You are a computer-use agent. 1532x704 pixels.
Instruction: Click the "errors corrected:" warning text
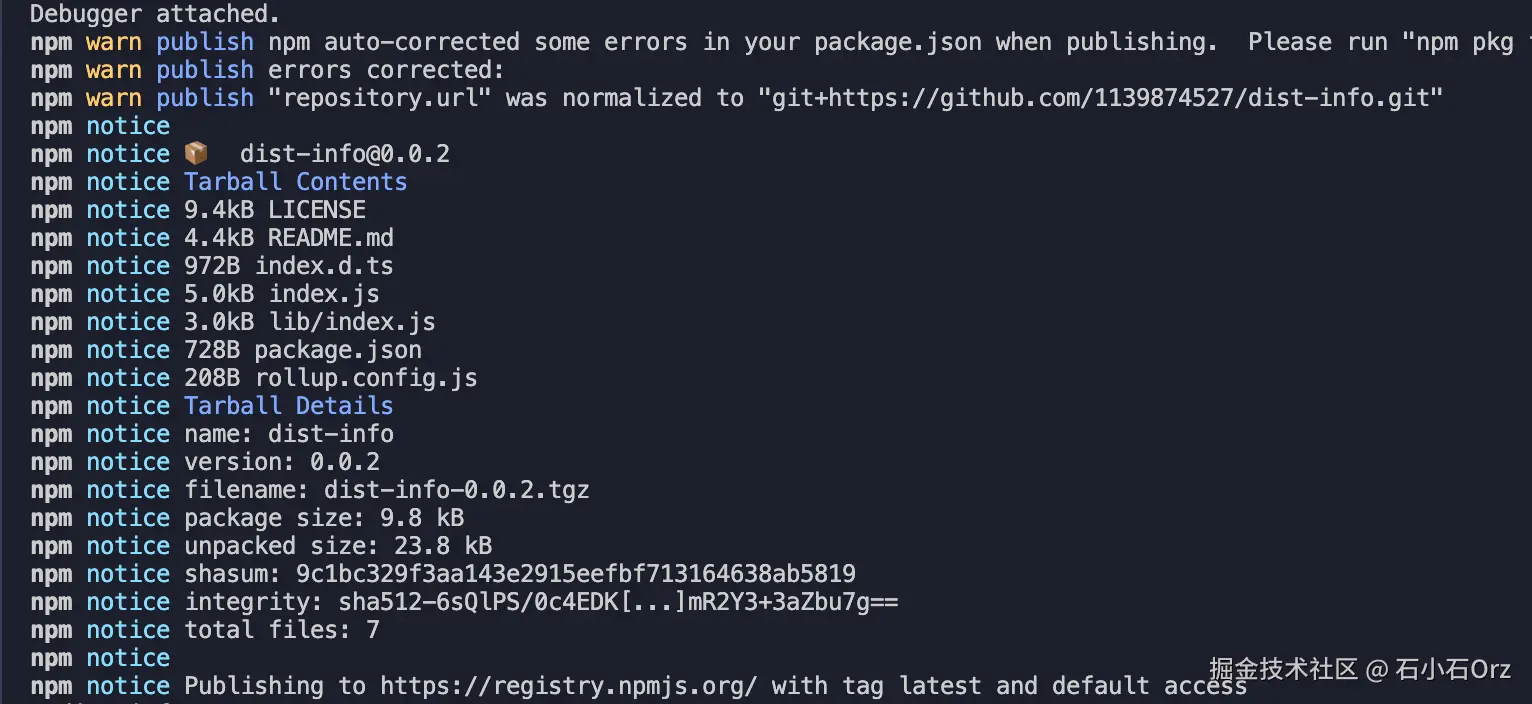tap(386, 70)
